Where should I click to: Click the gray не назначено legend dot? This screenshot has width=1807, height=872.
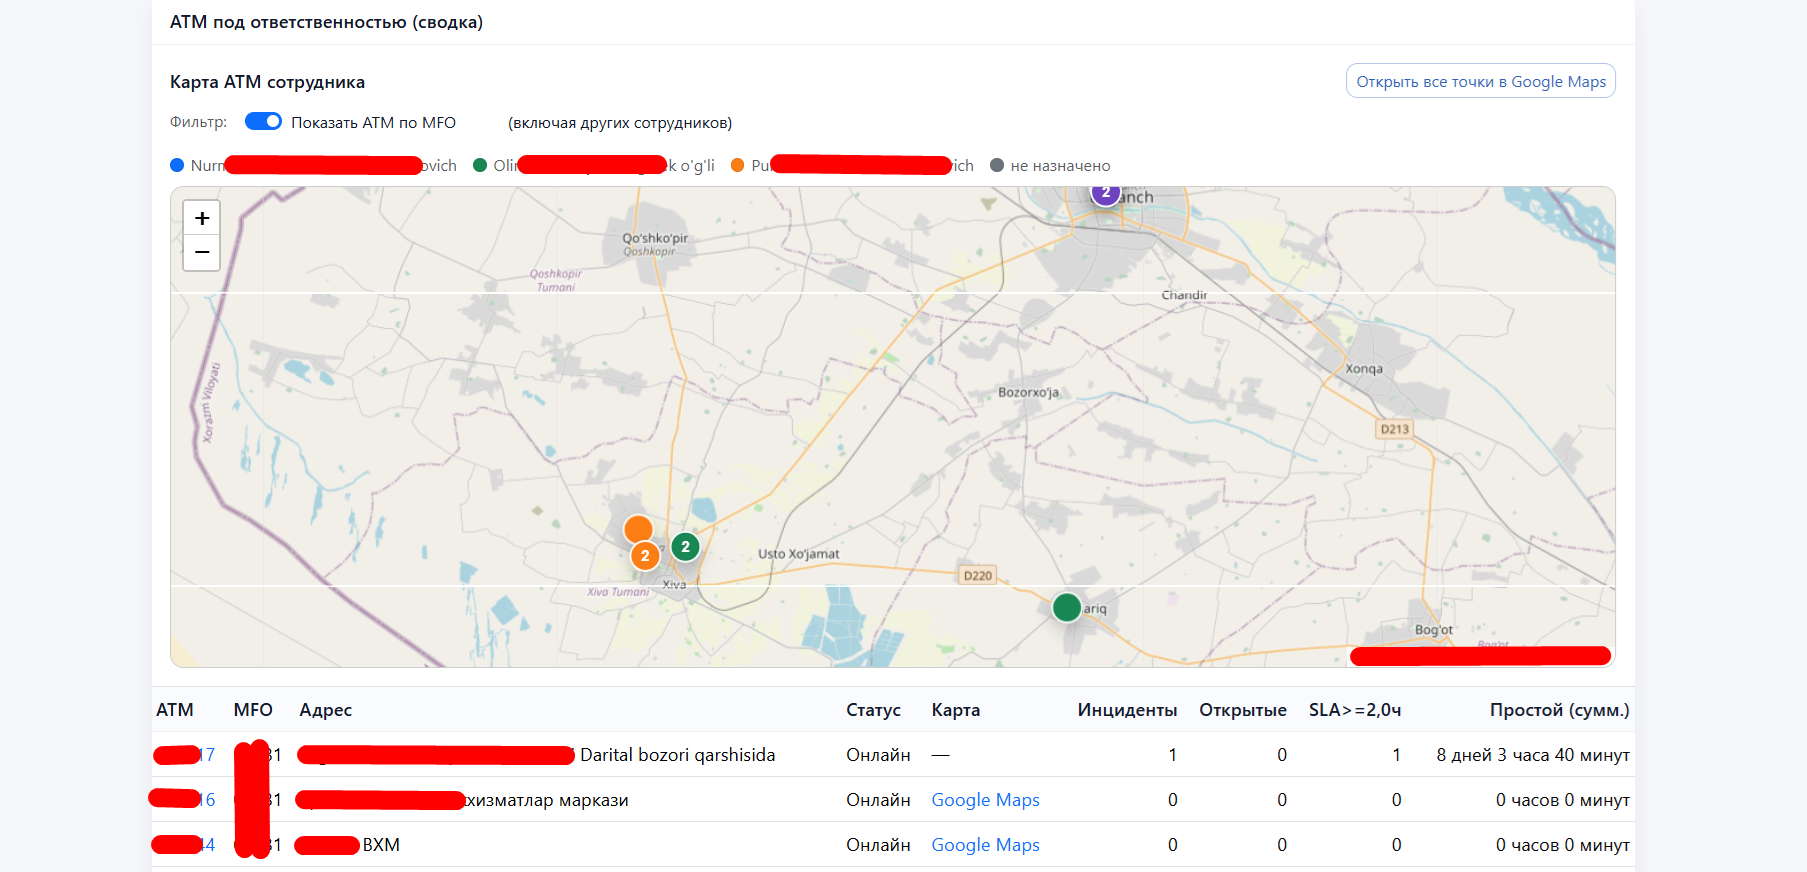[997, 166]
